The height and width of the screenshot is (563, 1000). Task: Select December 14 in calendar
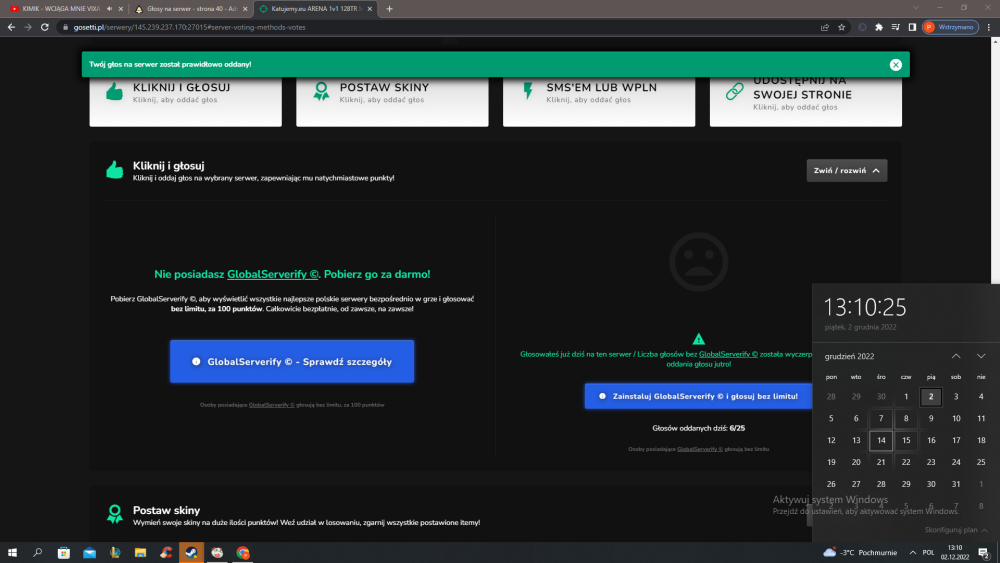pos(881,440)
